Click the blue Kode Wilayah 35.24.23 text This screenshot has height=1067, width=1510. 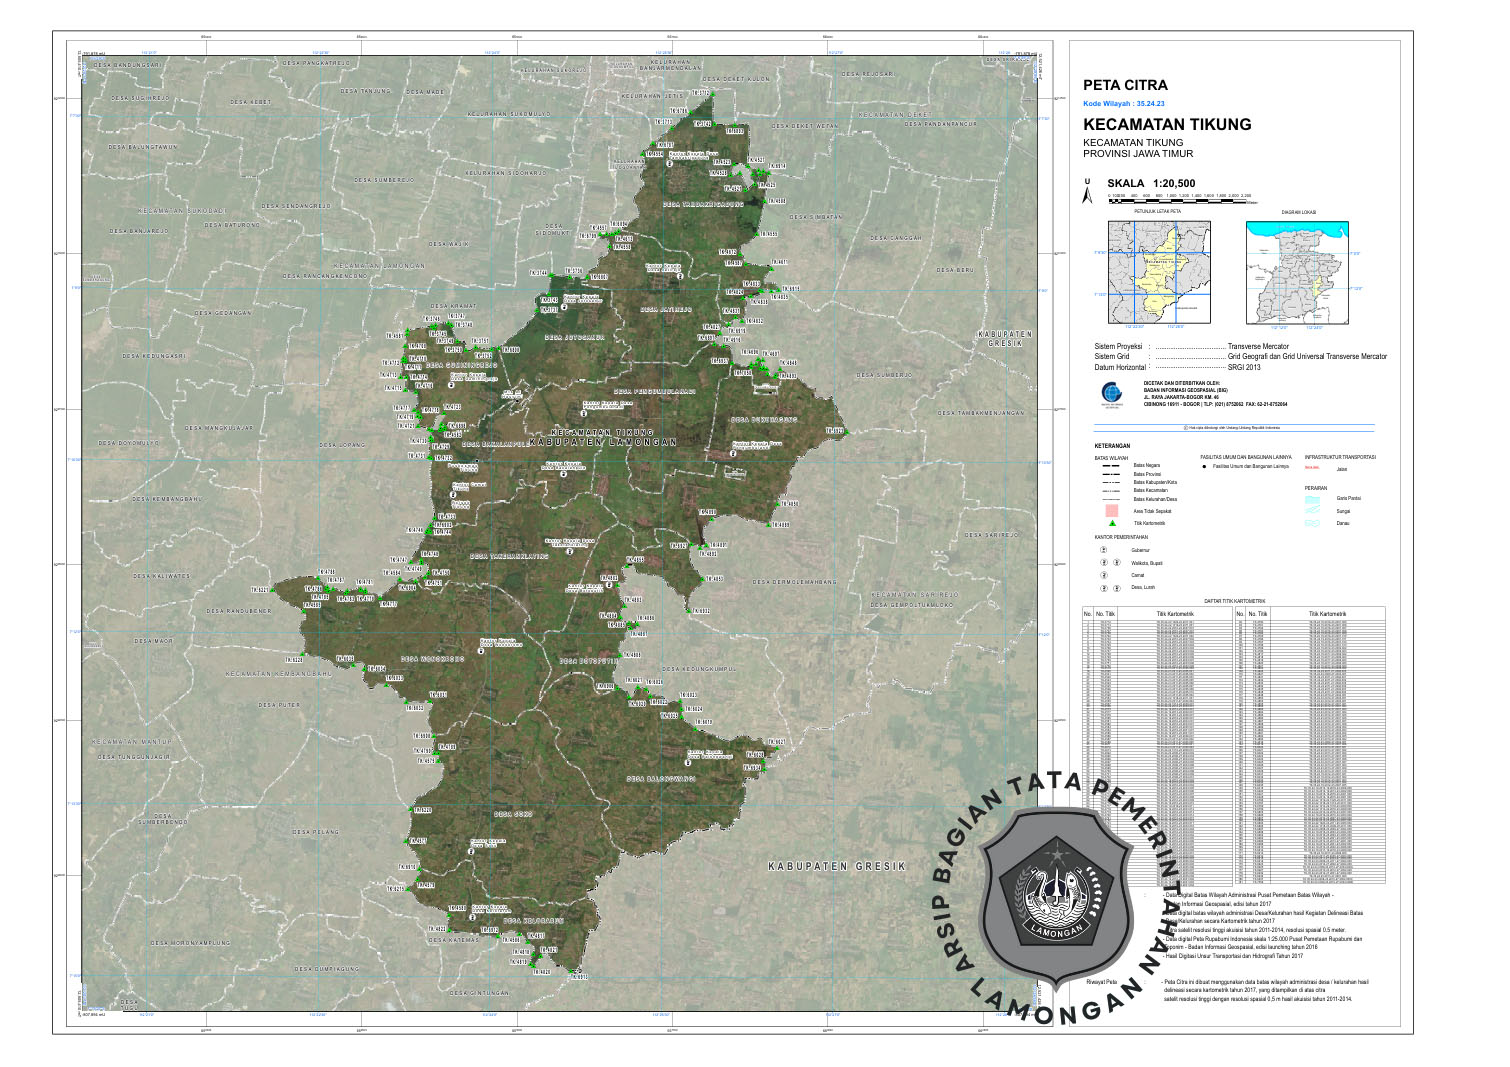[1124, 104]
